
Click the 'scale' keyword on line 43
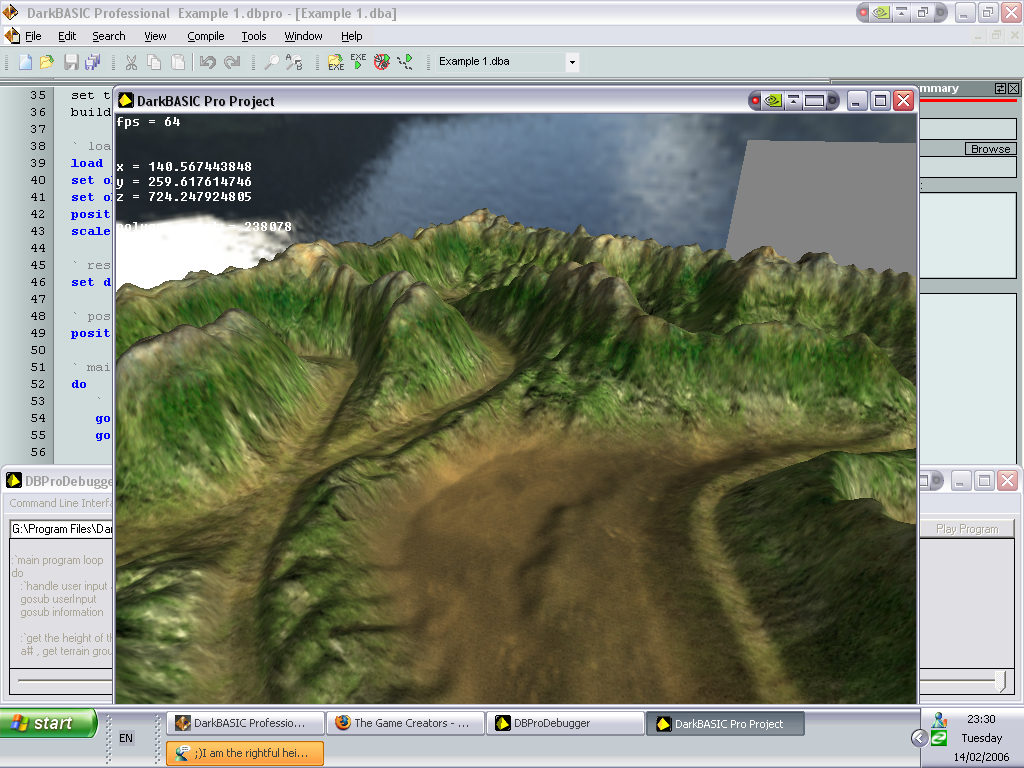tap(91, 231)
